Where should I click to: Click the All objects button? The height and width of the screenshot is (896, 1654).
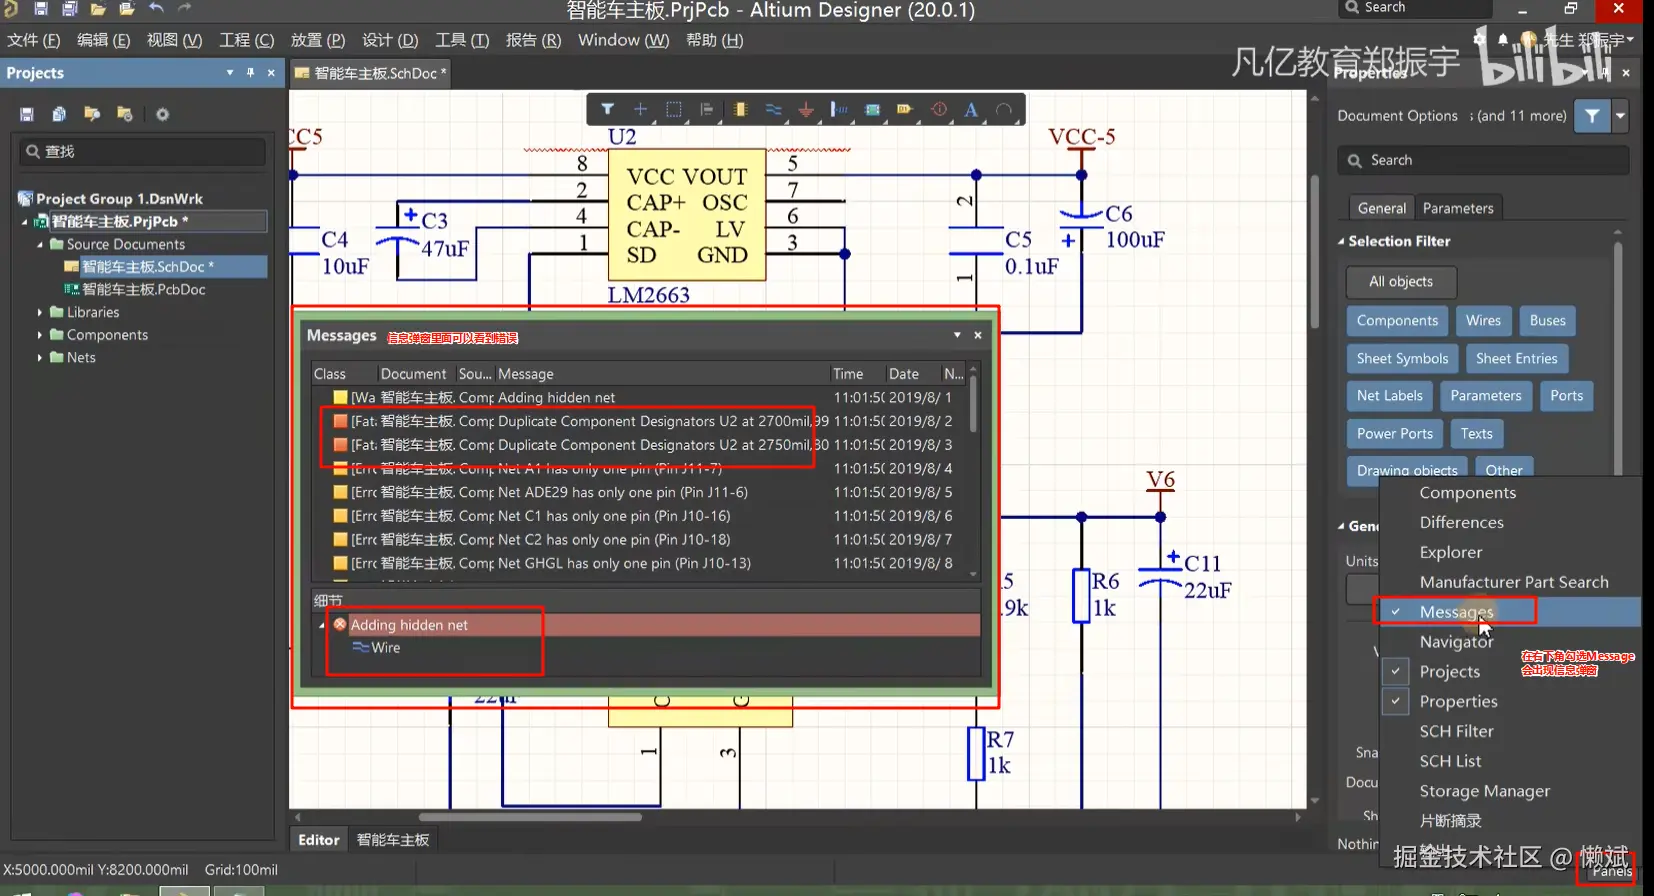tap(1400, 282)
